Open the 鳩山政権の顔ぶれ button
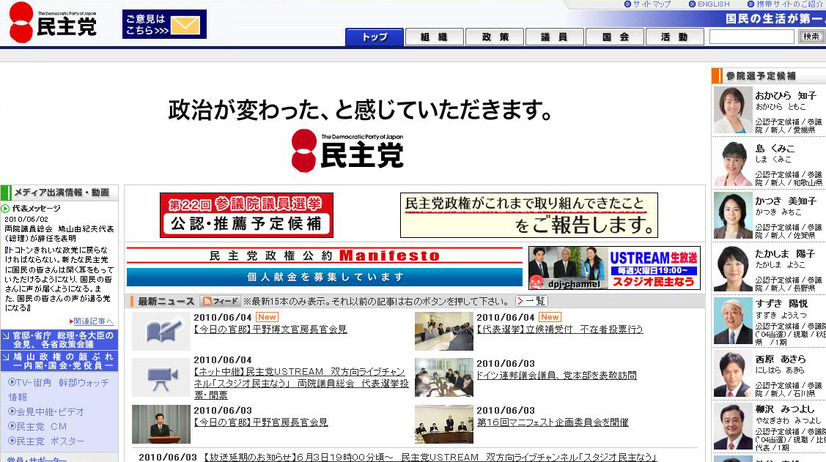The height and width of the screenshot is (462, 826). click(59, 361)
